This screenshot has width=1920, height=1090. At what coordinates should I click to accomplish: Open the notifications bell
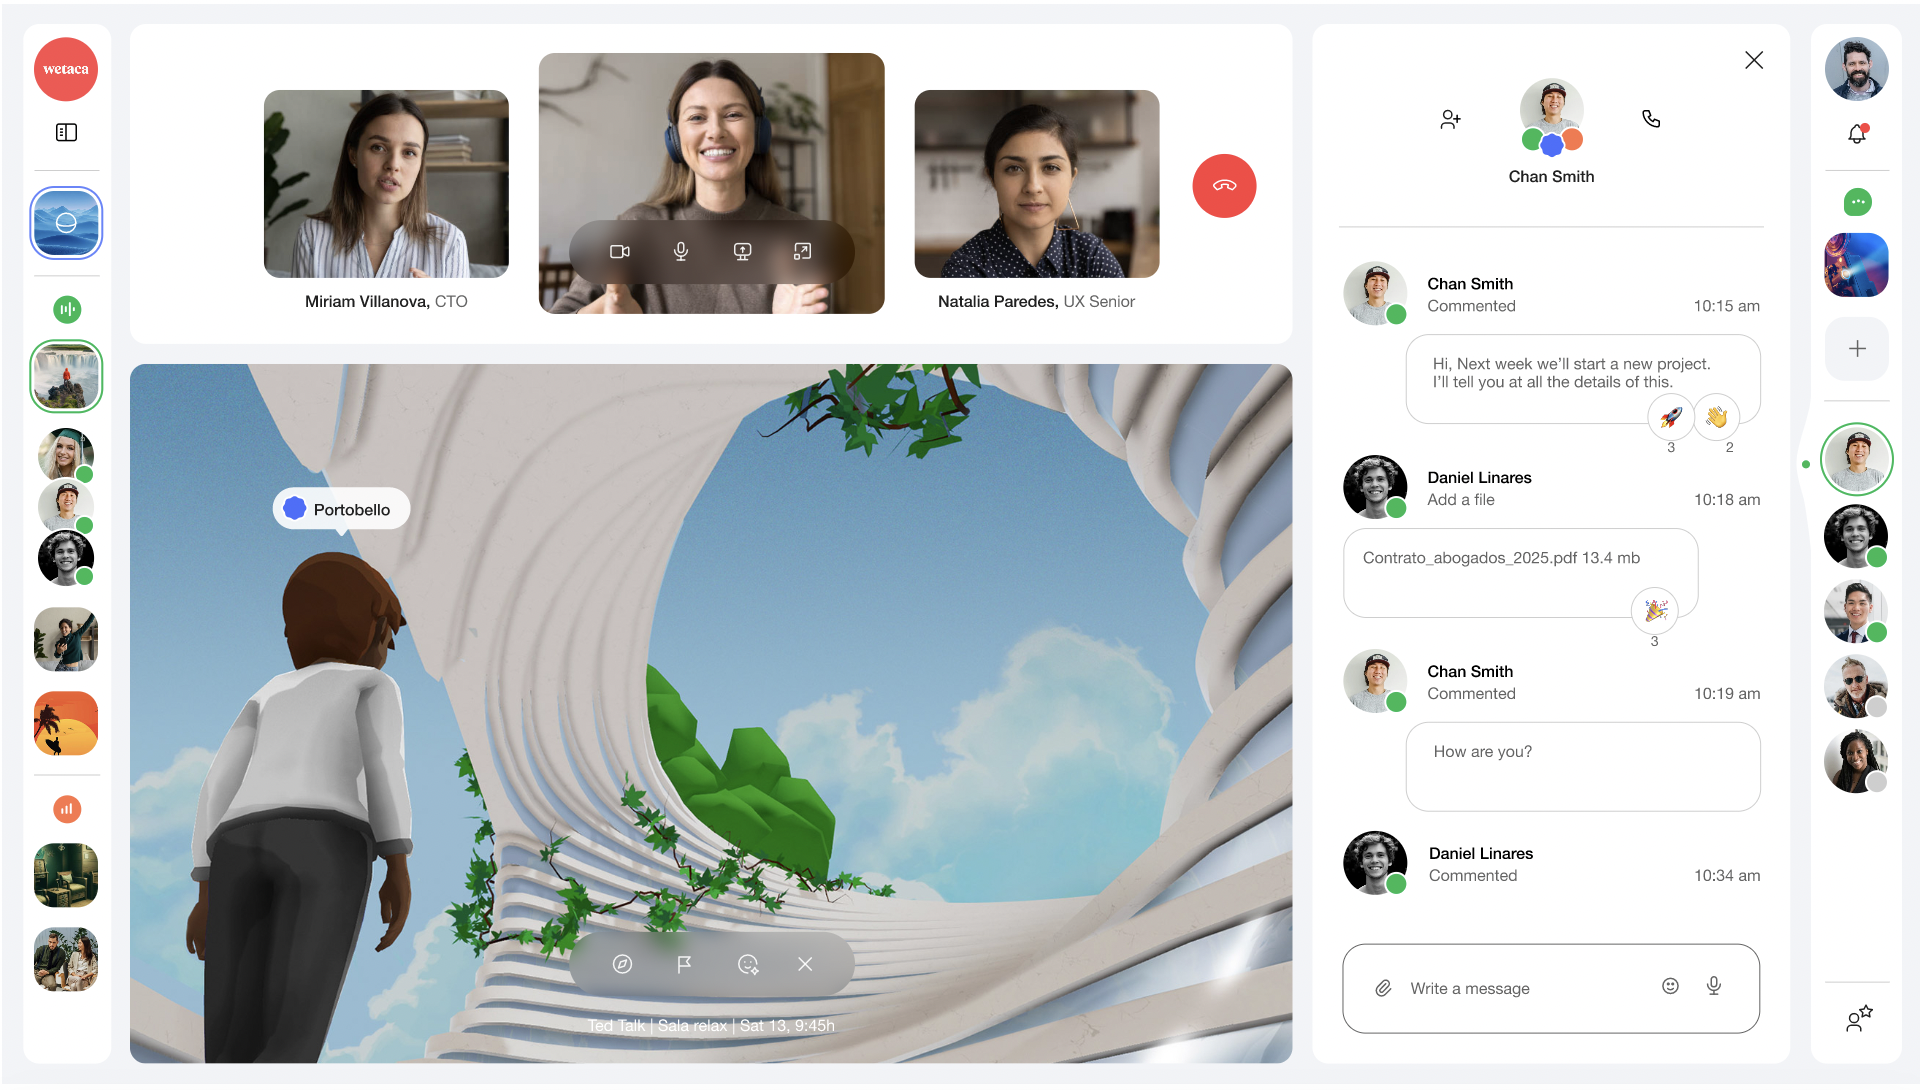click(x=1856, y=134)
